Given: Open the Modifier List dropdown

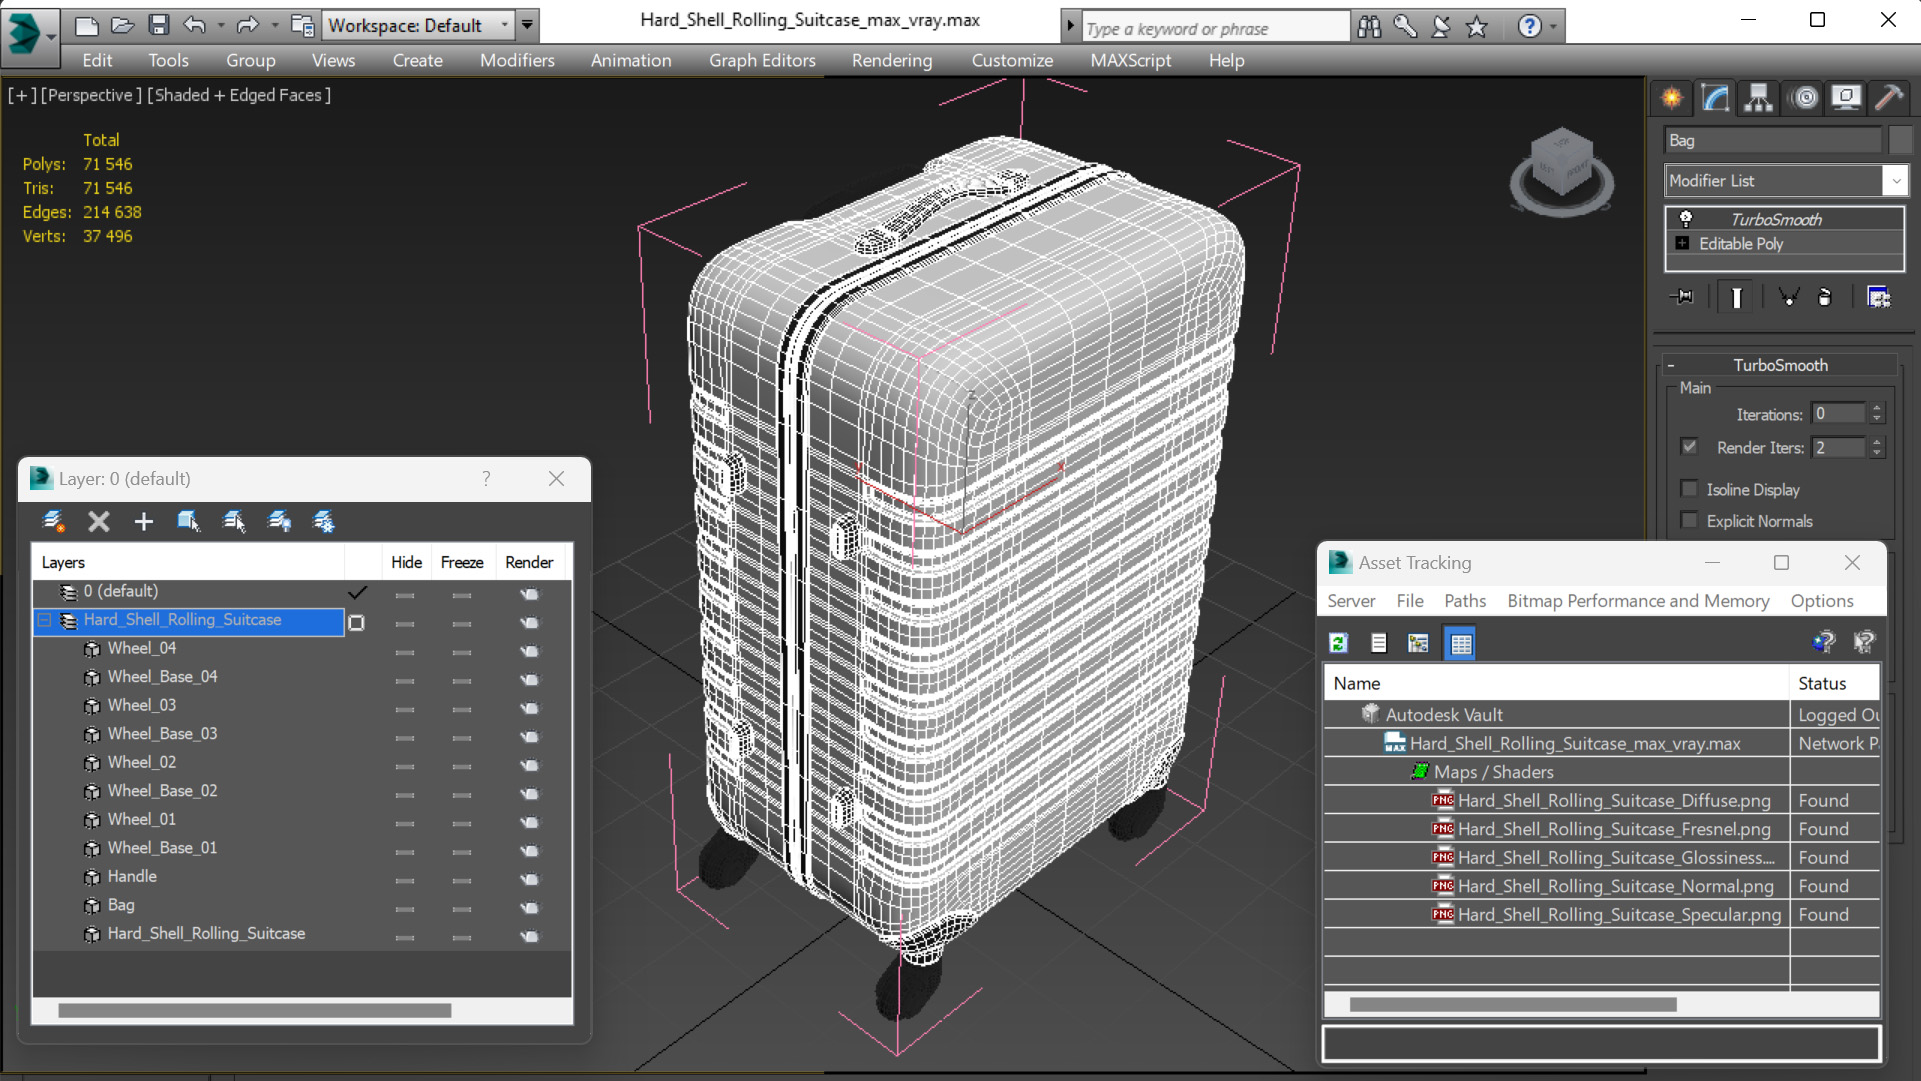Looking at the screenshot, I should pos(1895,181).
